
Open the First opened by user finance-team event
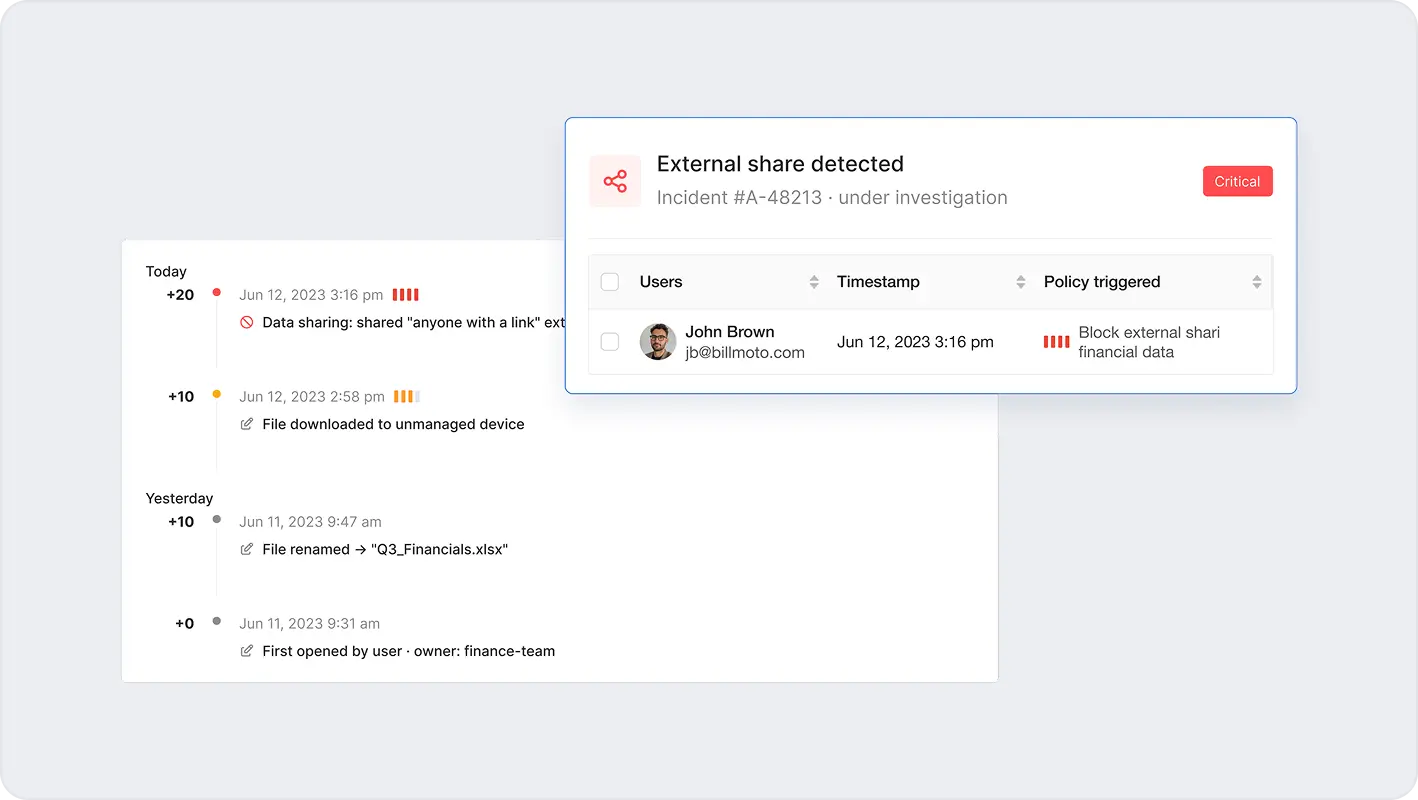[x=409, y=651]
